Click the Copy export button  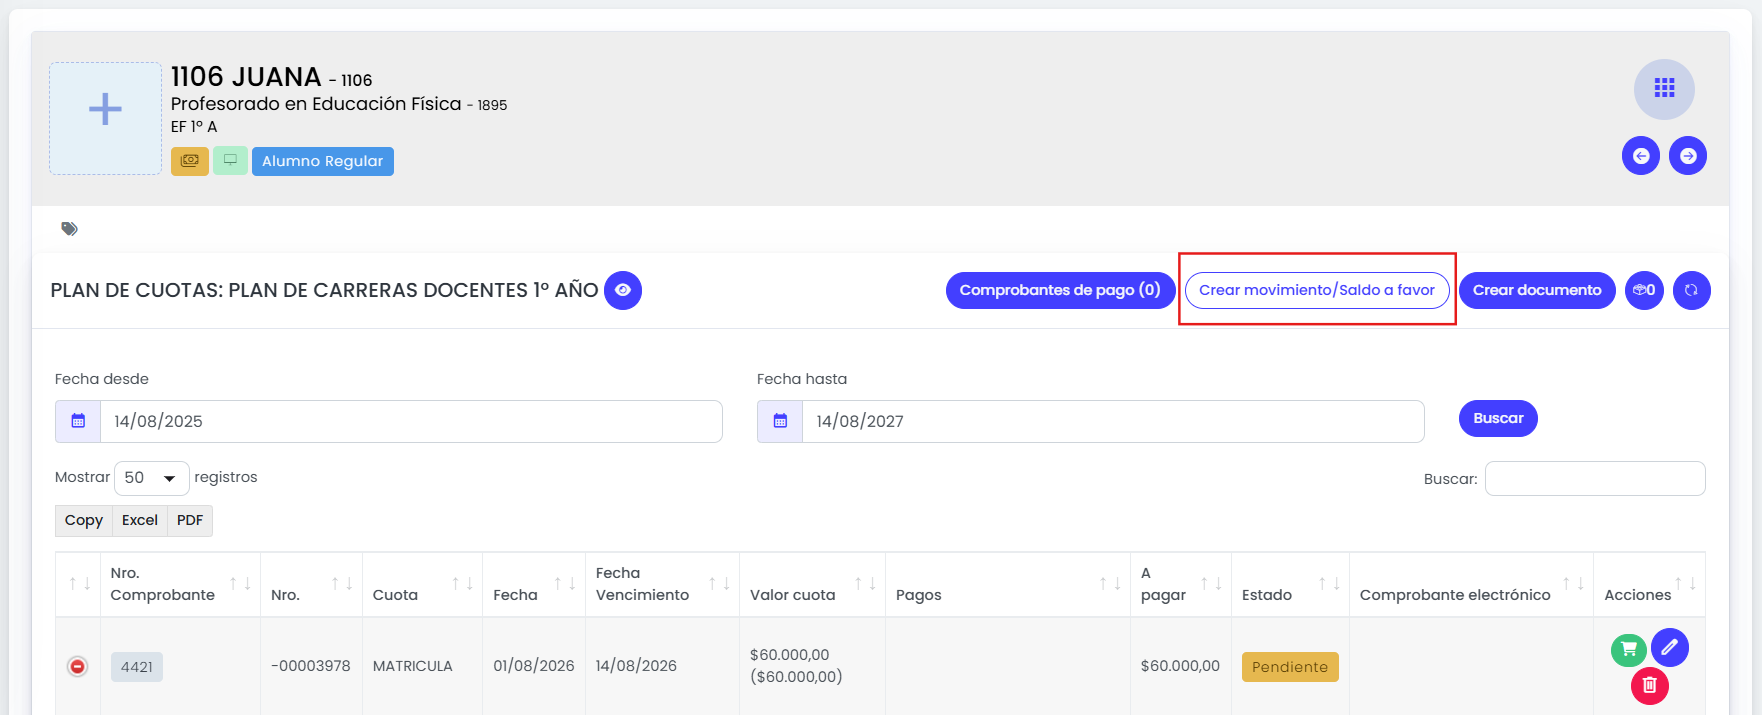click(x=84, y=520)
